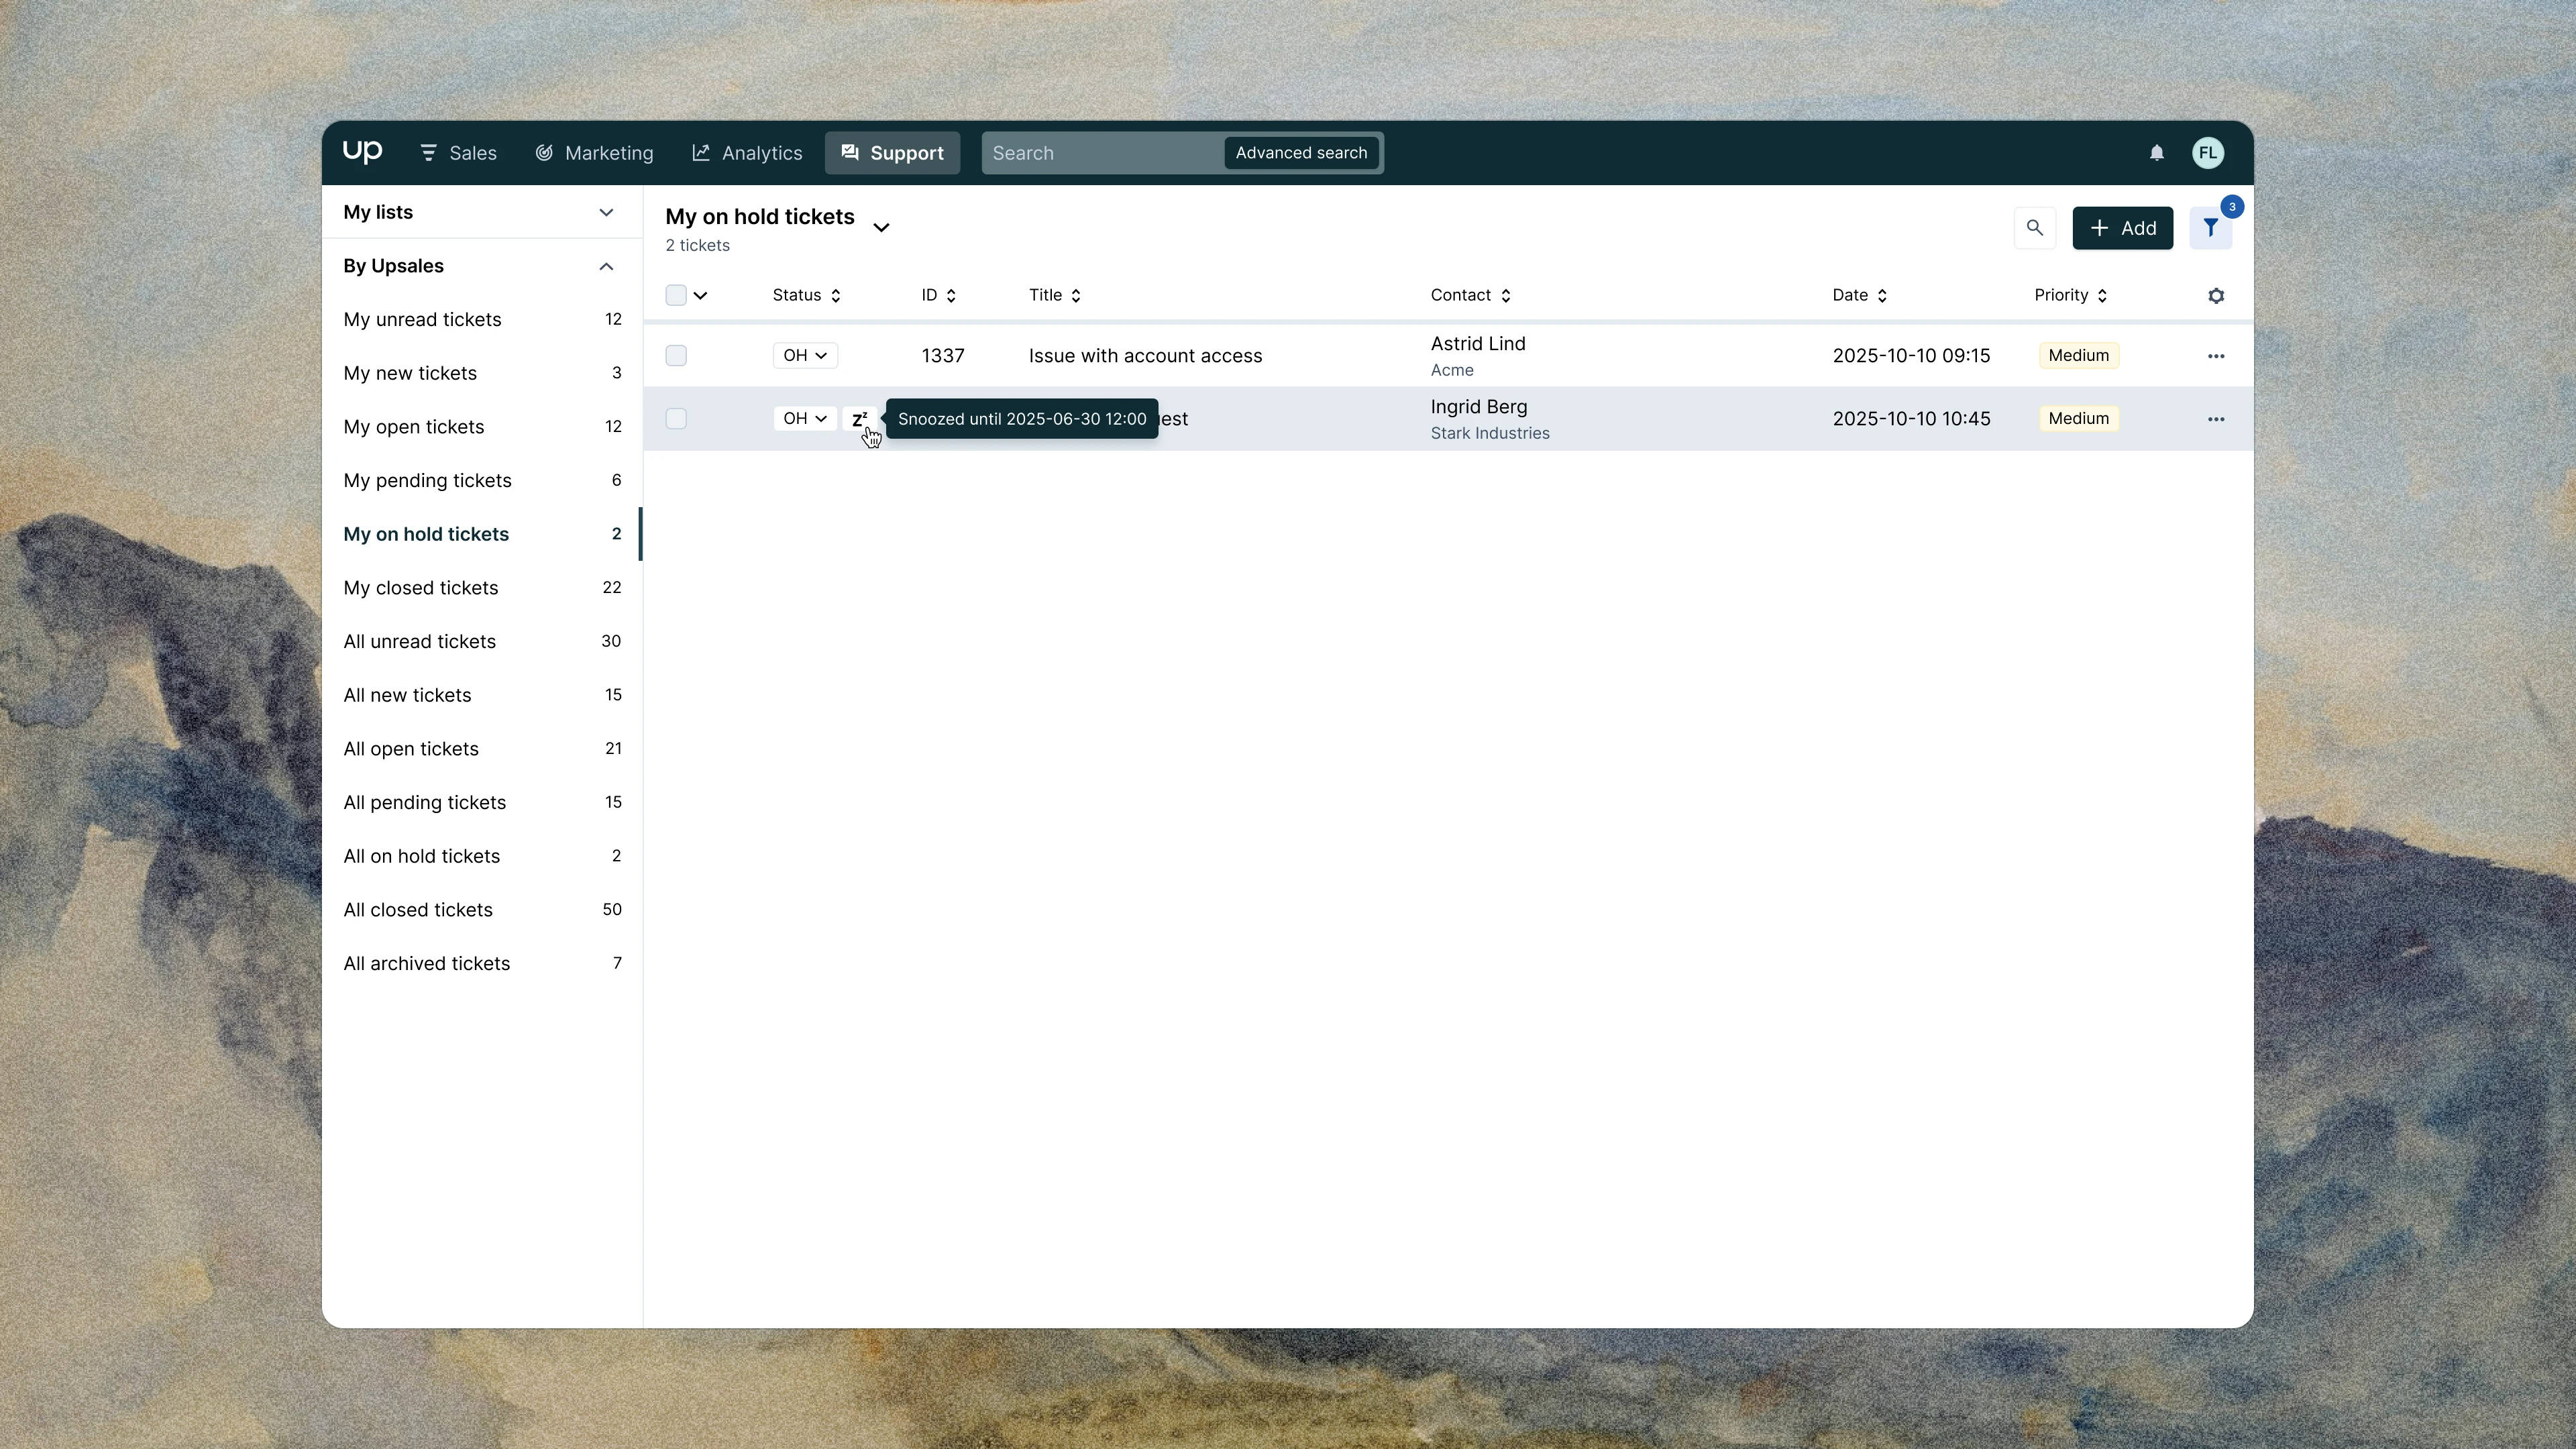Click ticket ID 1337
Image resolution: width=2576 pixels, height=1449 pixels.
[x=943, y=356]
